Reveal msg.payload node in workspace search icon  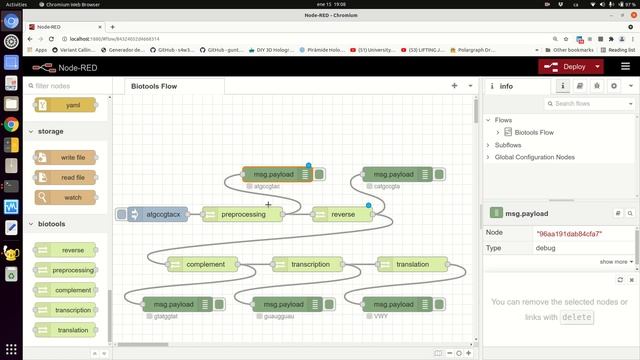click(630, 213)
